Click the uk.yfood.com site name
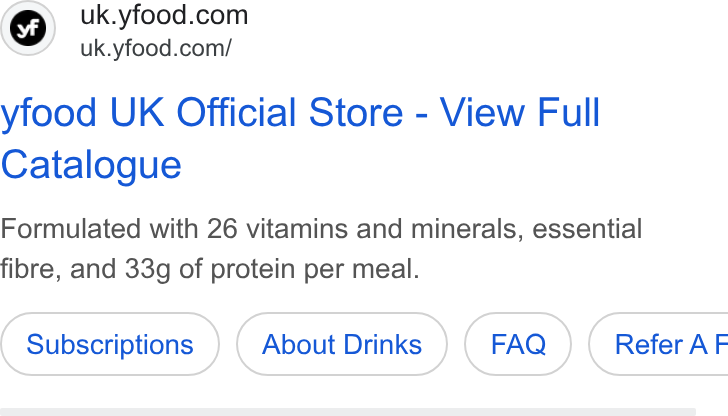This screenshot has width=728, height=416. tap(164, 15)
